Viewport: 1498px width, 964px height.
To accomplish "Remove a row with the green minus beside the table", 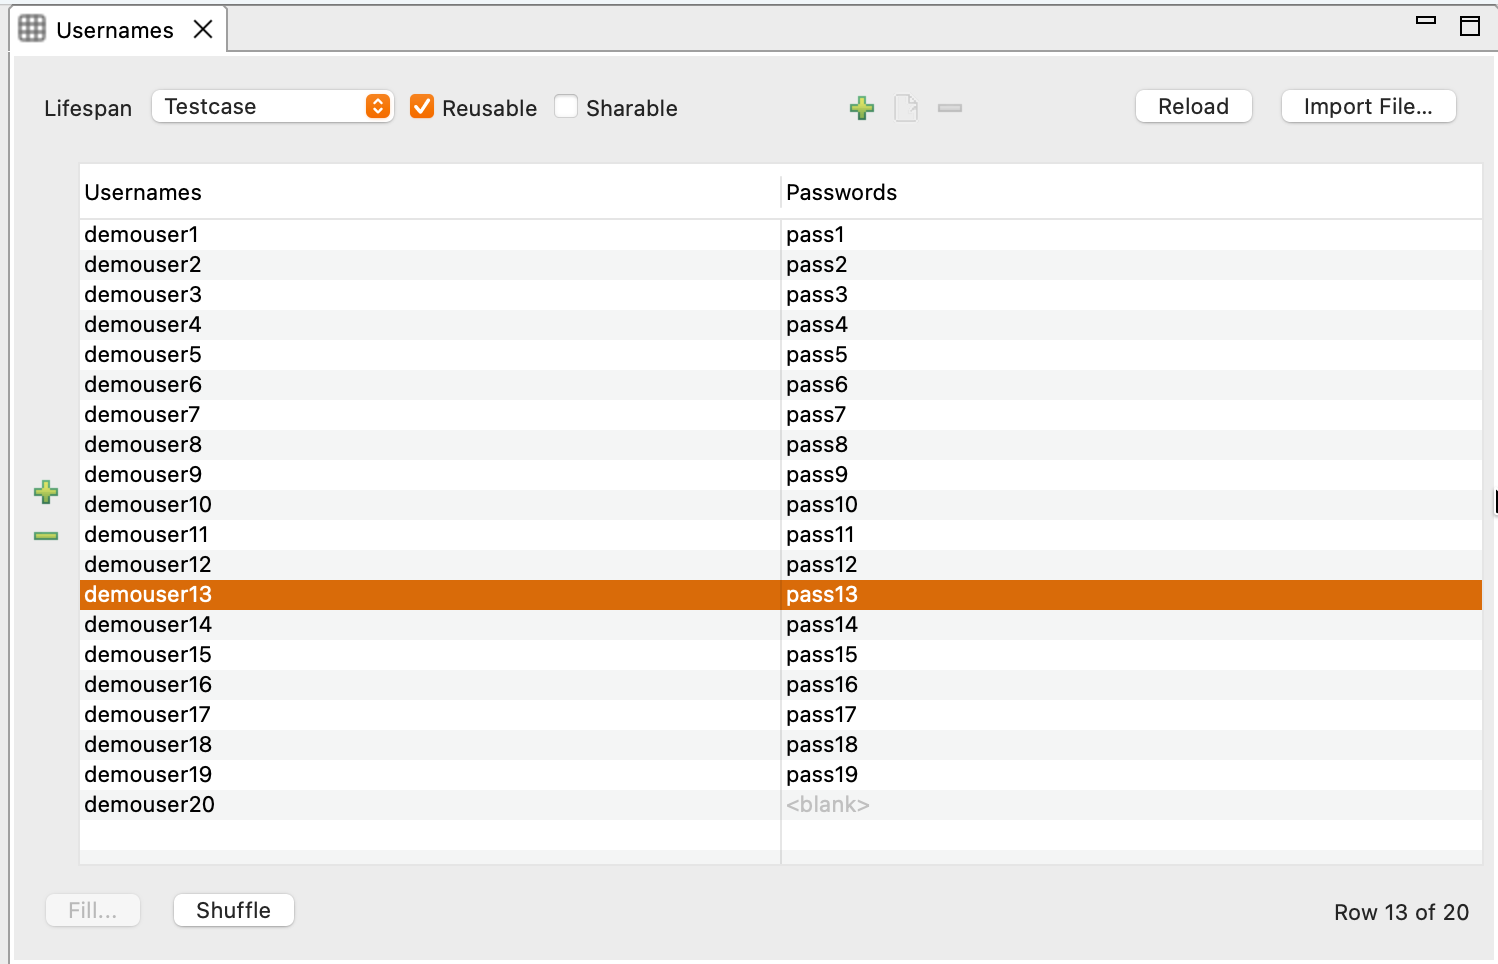I will click(46, 536).
